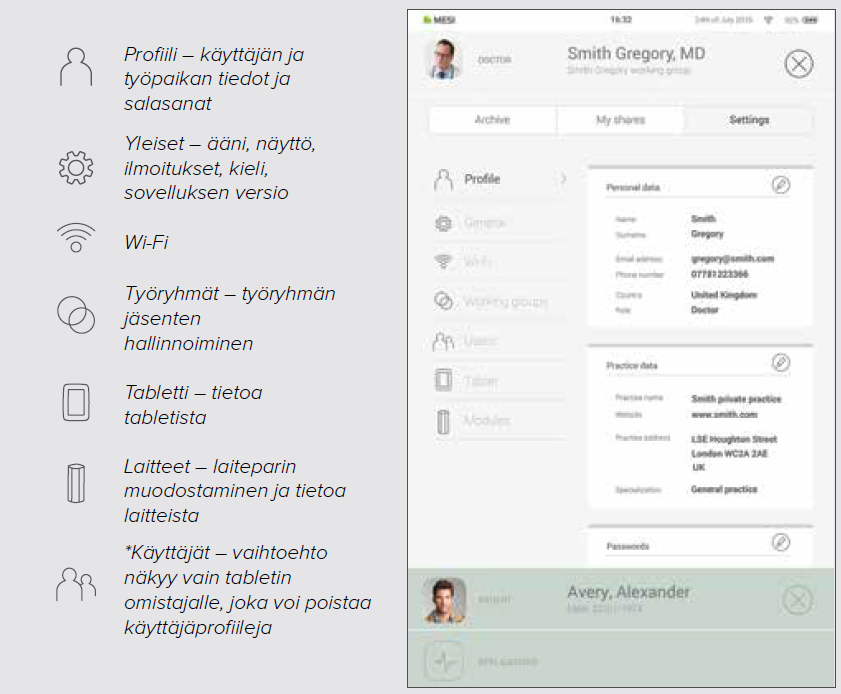Open Modules icon in the app sidebar

443,422
